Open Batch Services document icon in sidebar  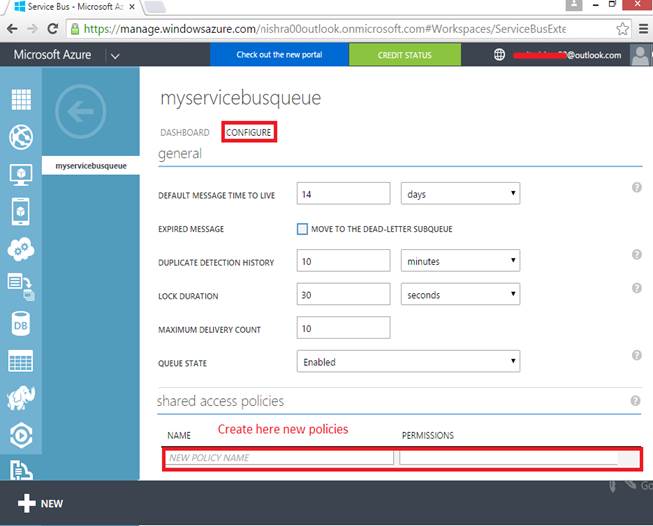click(x=21, y=287)
